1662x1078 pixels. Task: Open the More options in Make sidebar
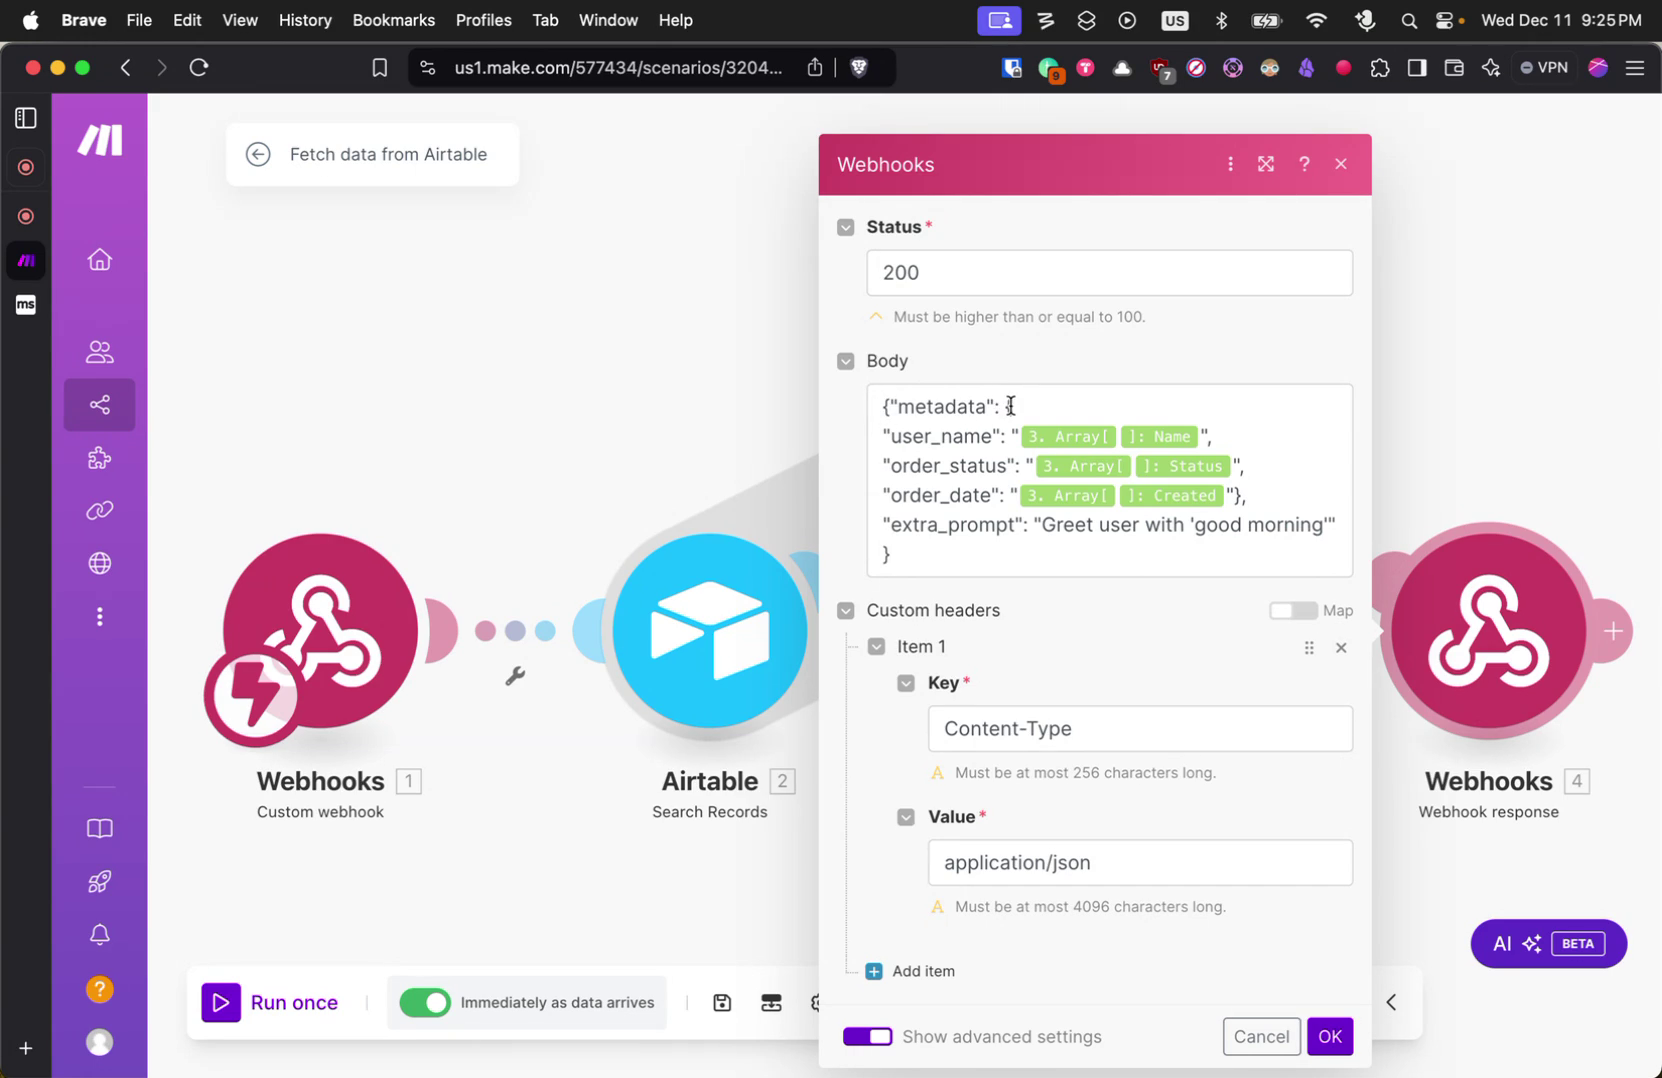99,616
